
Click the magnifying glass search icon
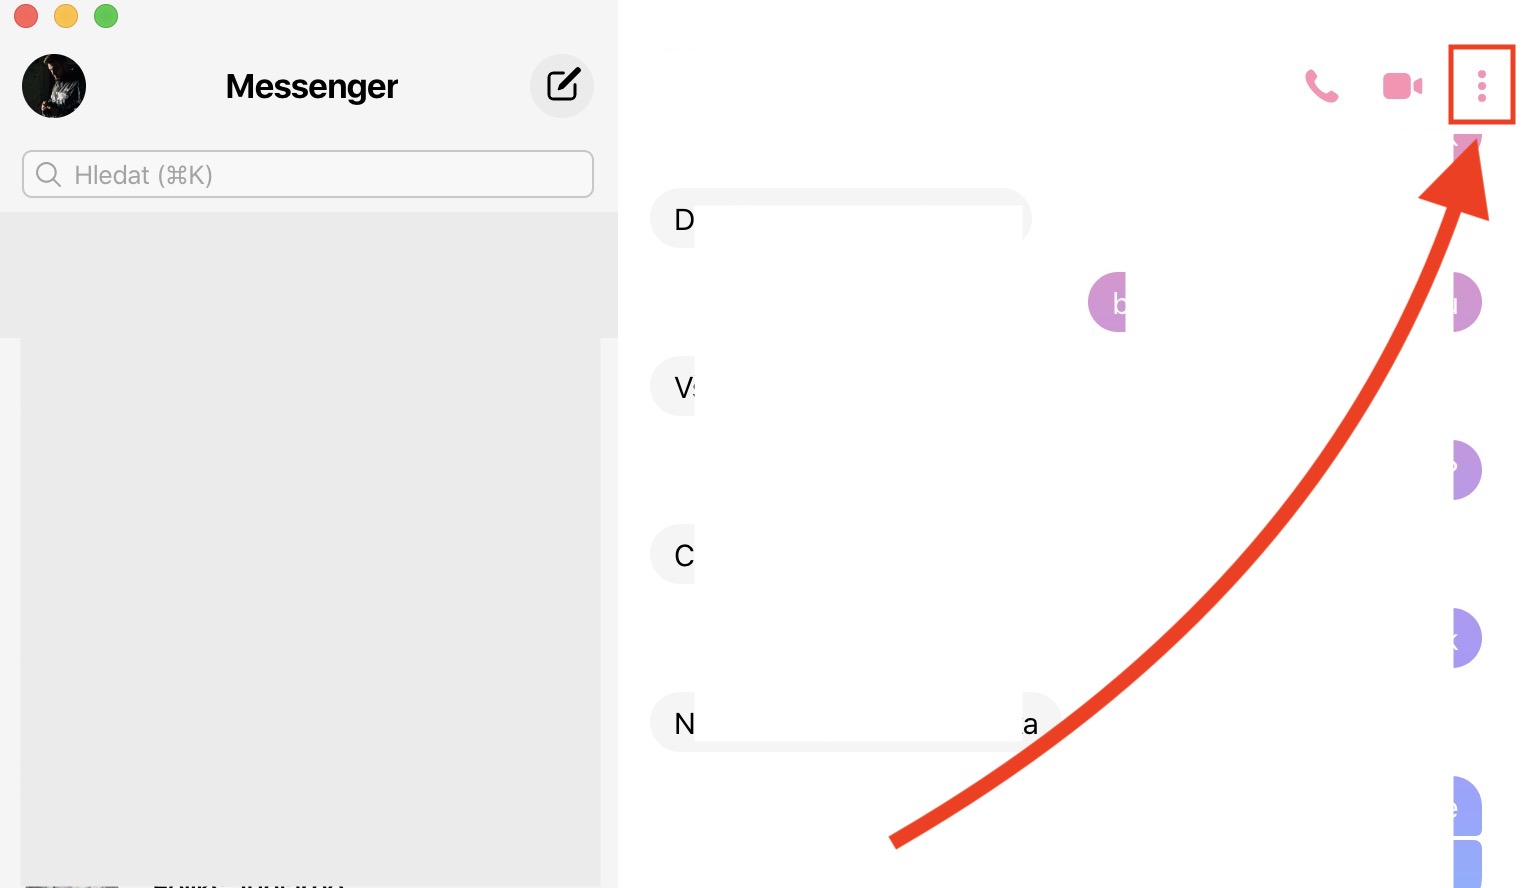pos(48,175)
